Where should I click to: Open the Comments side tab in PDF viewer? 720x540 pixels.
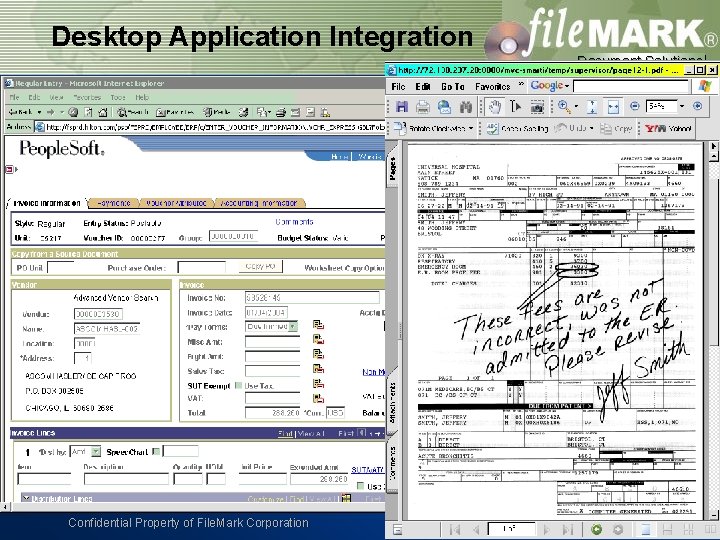click(393, 463)
